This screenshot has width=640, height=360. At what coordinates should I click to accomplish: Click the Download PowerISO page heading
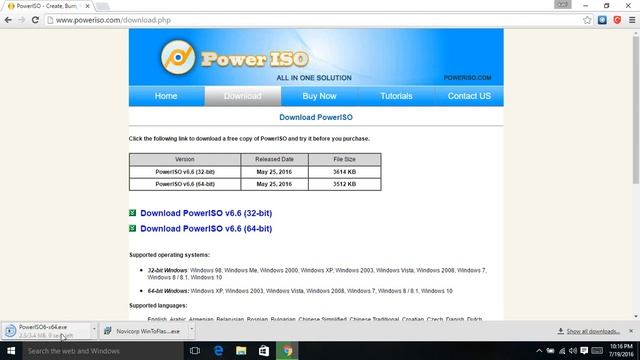316,117
